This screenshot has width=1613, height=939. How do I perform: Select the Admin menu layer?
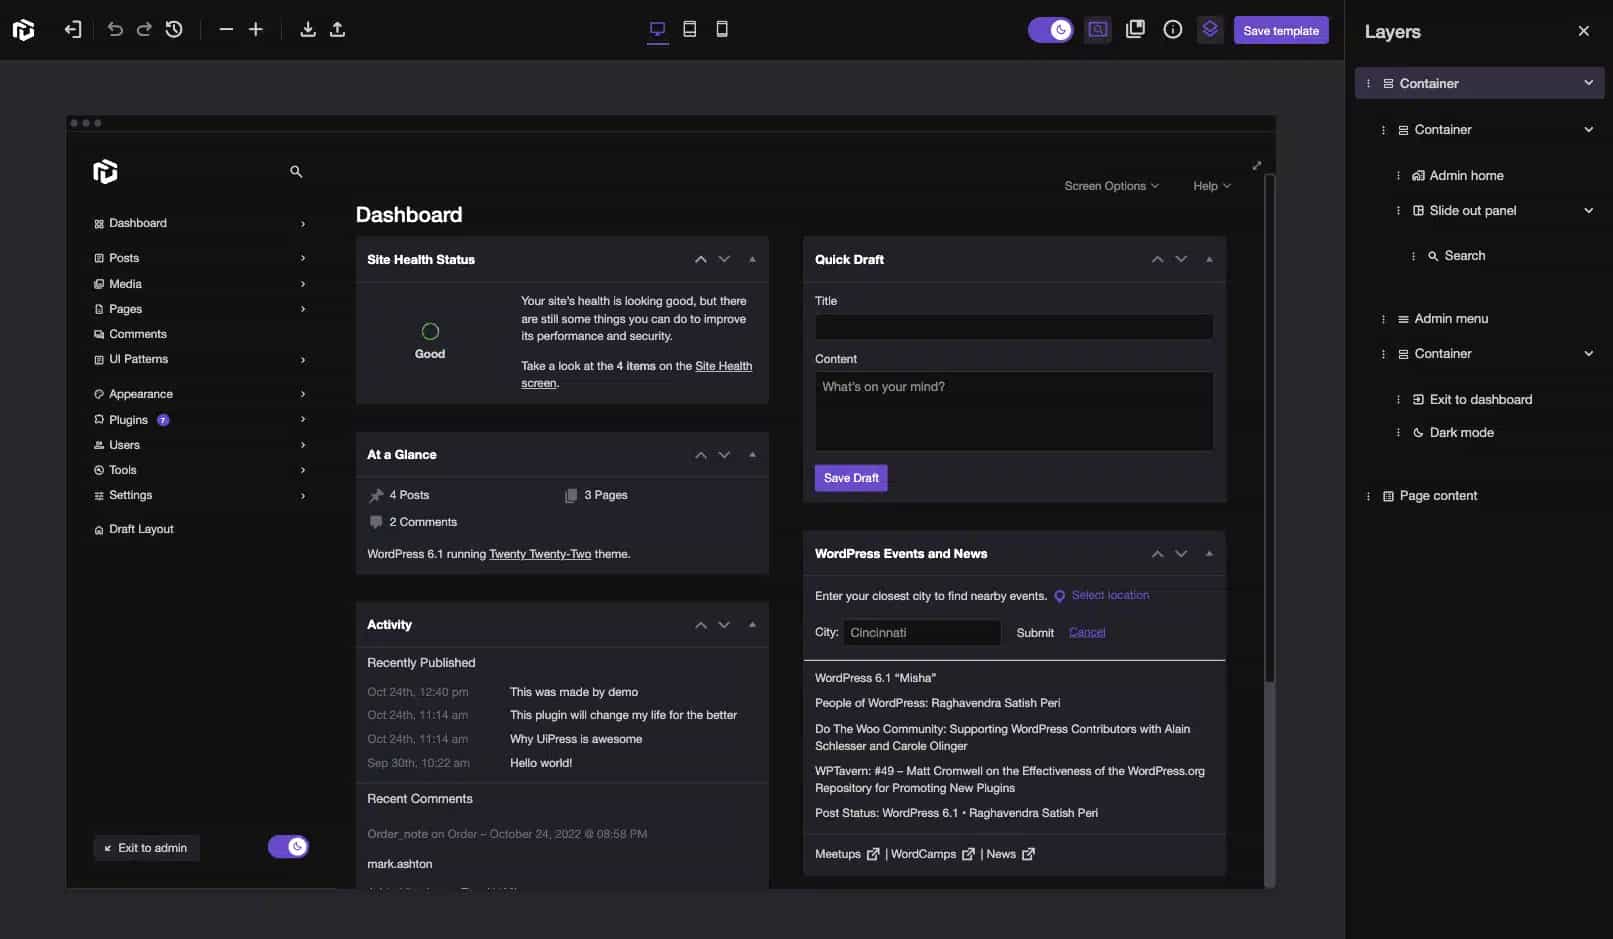1450,319
